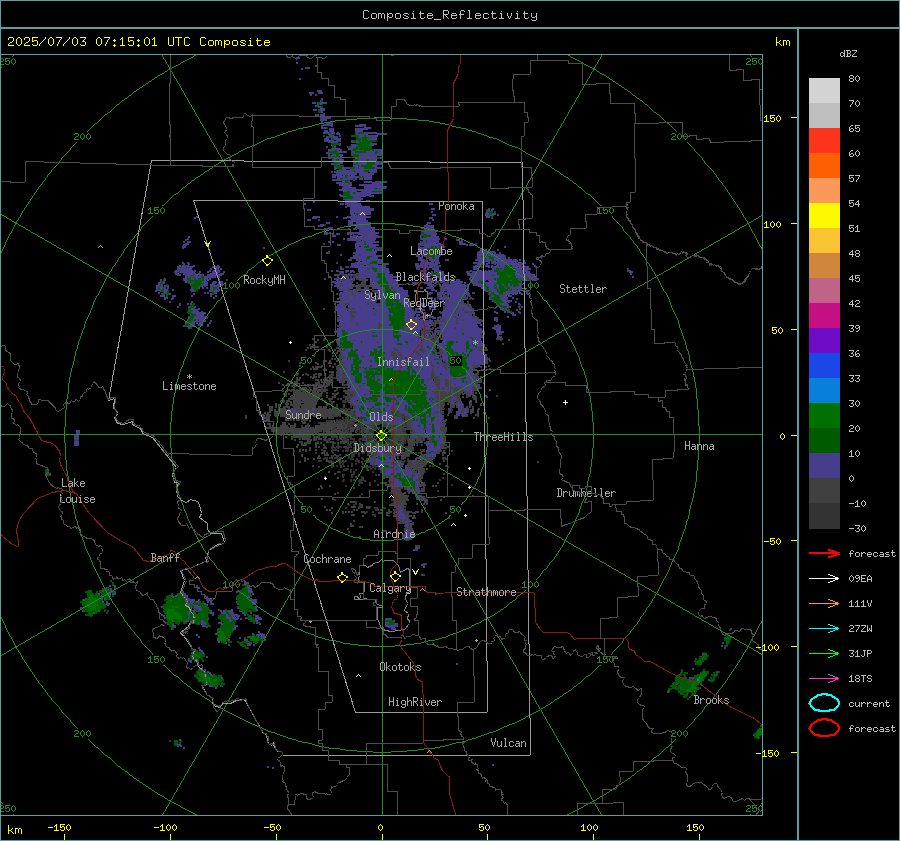900x841 pixels.
Task: Click the -150 value on the bottom axis
Action: click(59, 827)
